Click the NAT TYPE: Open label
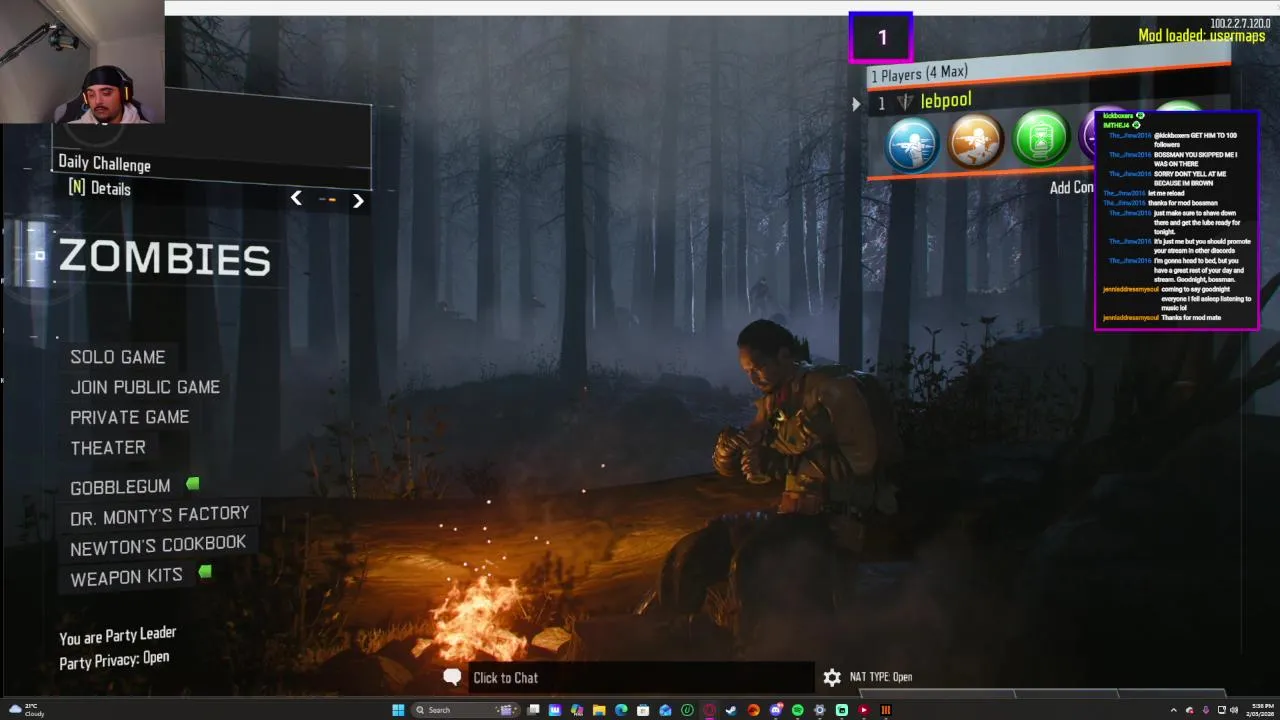1280x720 pixels. tap(881, 677)
